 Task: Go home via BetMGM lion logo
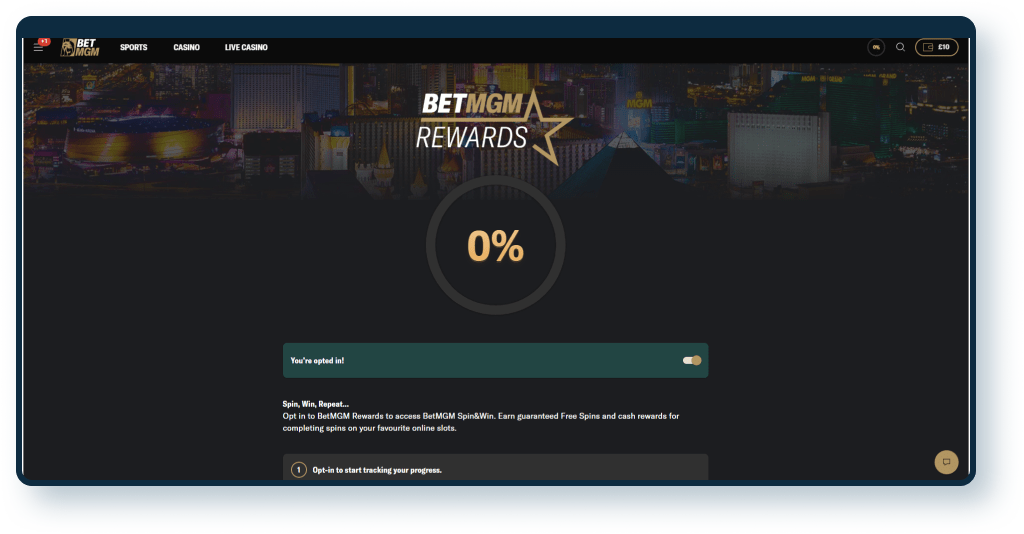click(80, 47)
